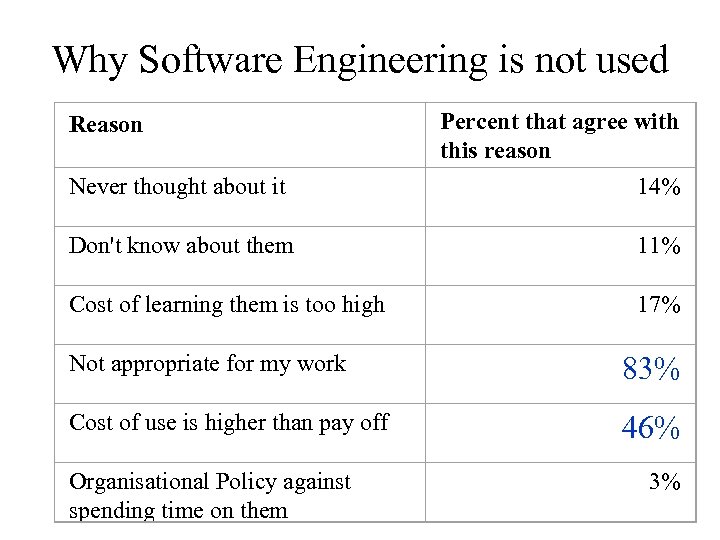Click the 'Organisational Policy against' text line
Image resolution: width=720 pixels, height=540 pixels.
pos(210,482)
